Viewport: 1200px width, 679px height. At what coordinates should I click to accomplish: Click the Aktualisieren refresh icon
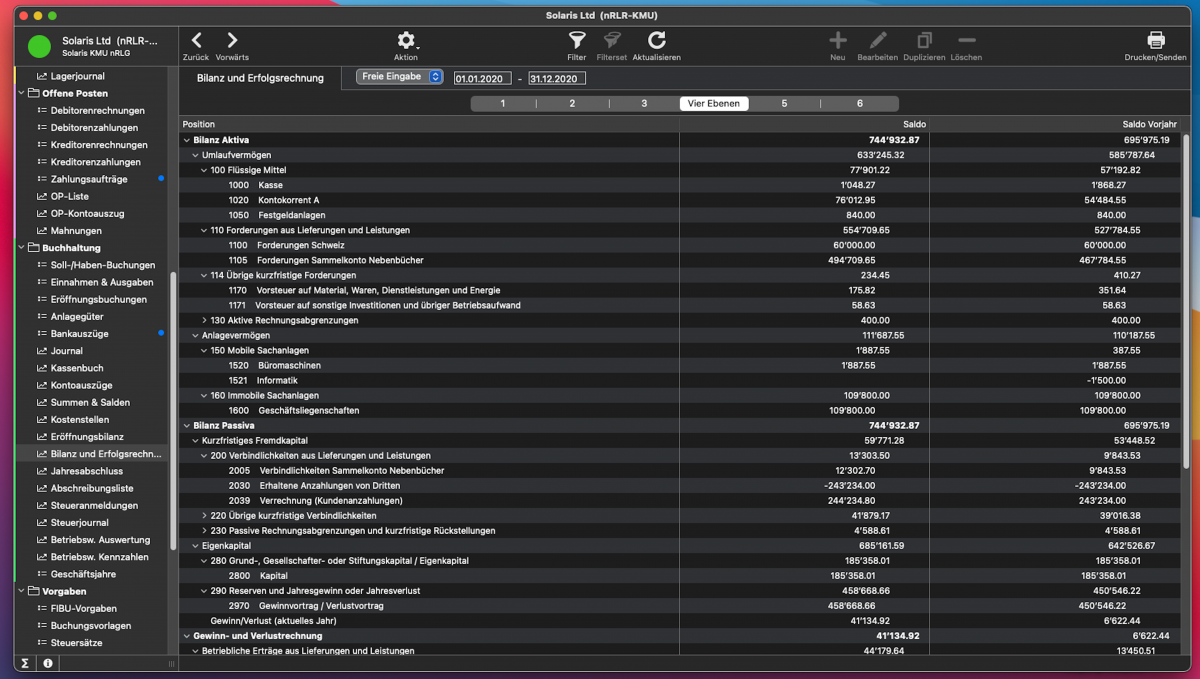click(656, 40)
